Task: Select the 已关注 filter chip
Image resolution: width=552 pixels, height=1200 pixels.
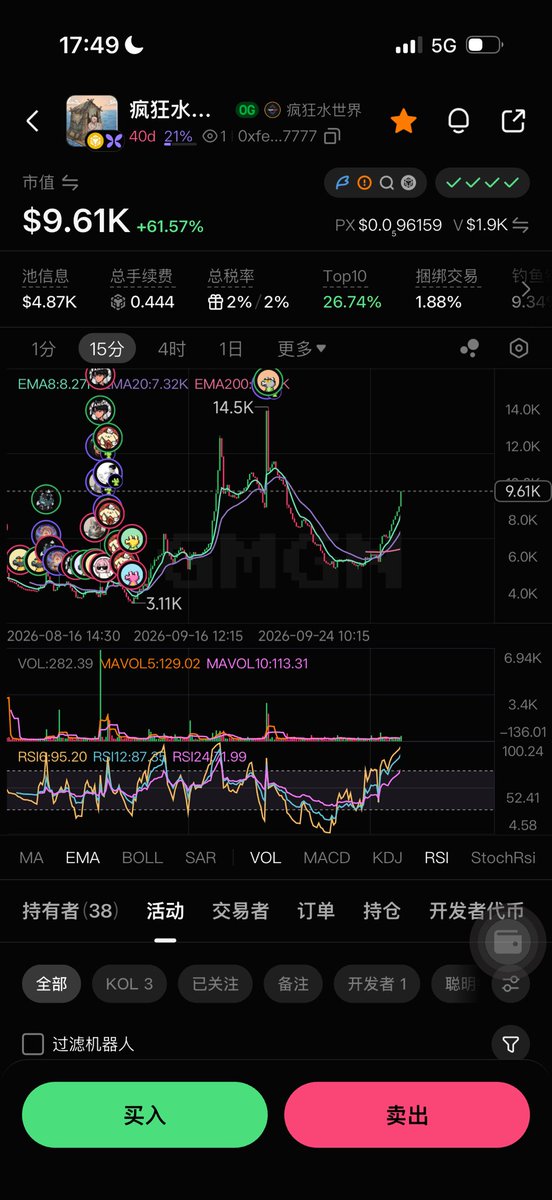Action: click(216, 984)
